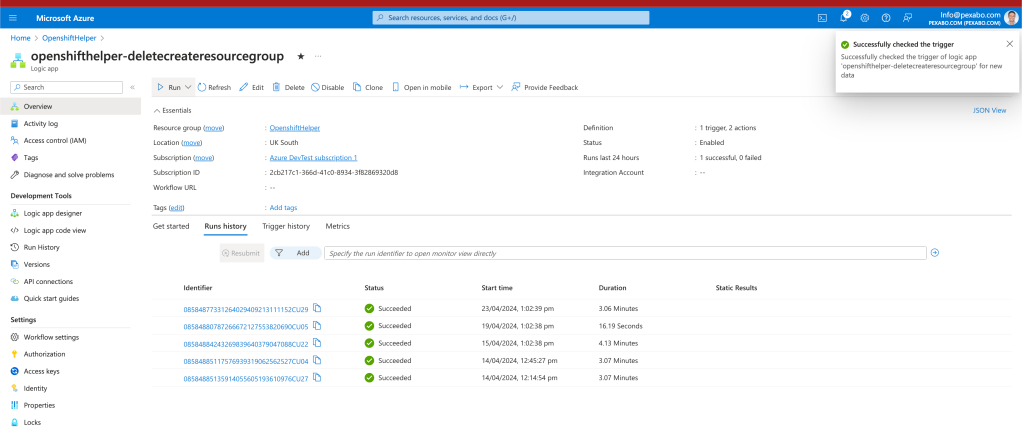The height and width of the screenshot is (439, 1022).
Task: Open the top bar feedback icon
Action: point(907,18)
